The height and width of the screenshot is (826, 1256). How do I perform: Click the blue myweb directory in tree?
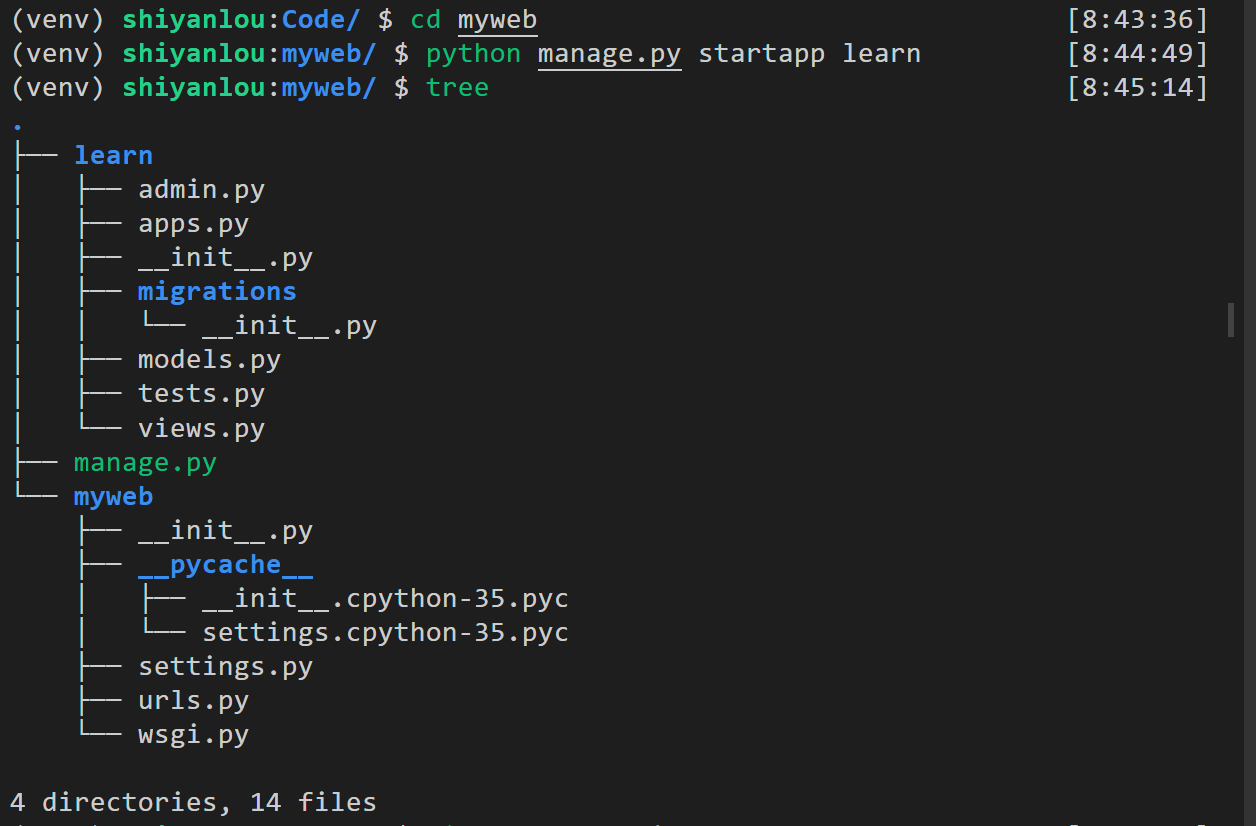point(113,496)
